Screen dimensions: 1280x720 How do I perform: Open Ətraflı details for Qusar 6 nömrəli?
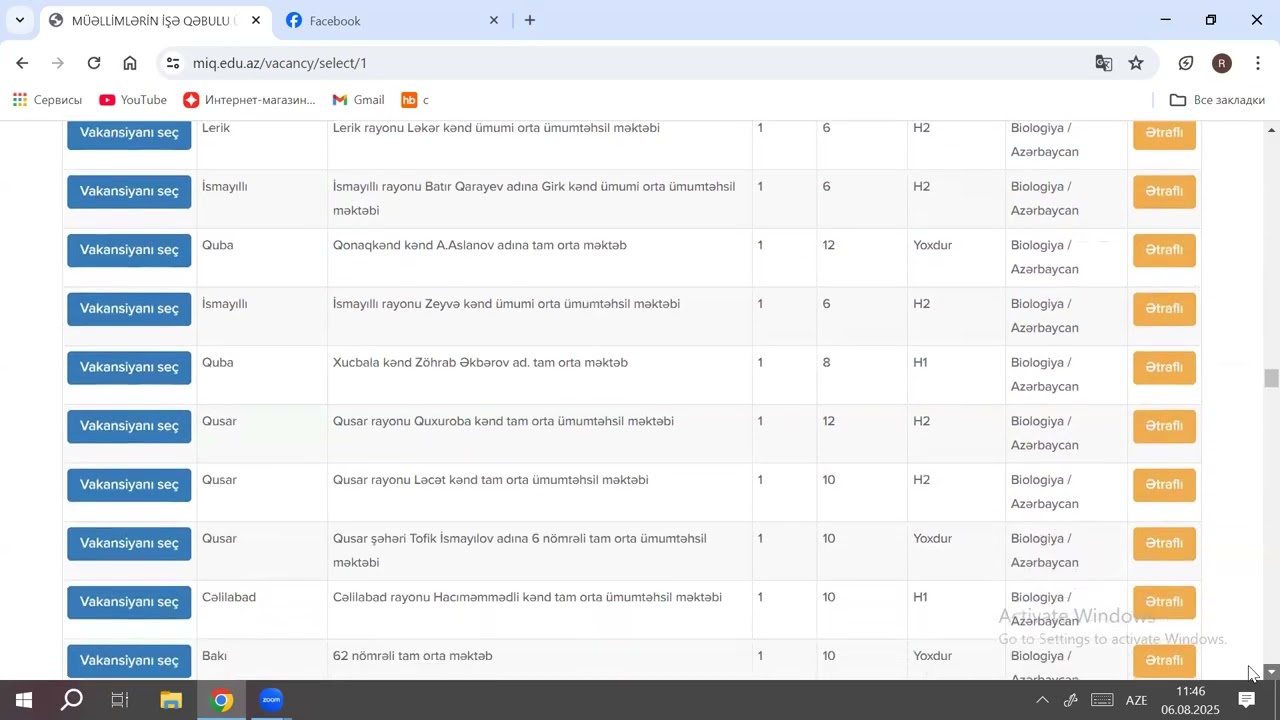point(1164,543)
